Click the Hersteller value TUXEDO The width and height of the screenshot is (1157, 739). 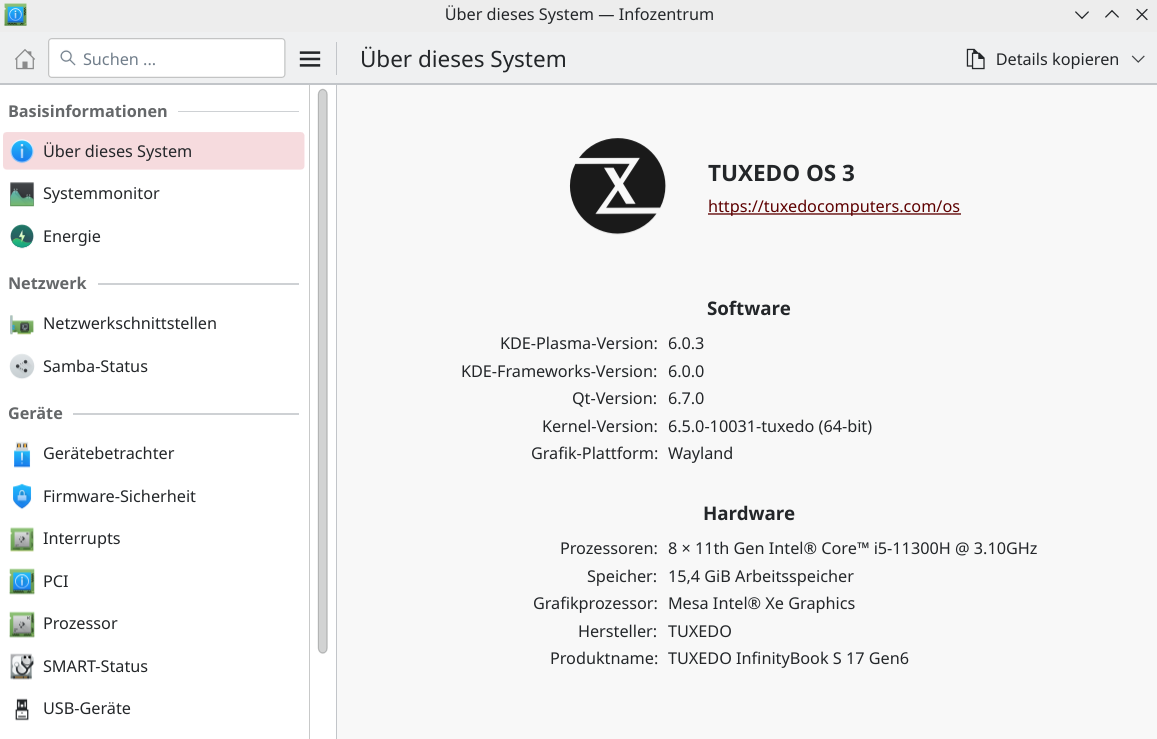700,632
